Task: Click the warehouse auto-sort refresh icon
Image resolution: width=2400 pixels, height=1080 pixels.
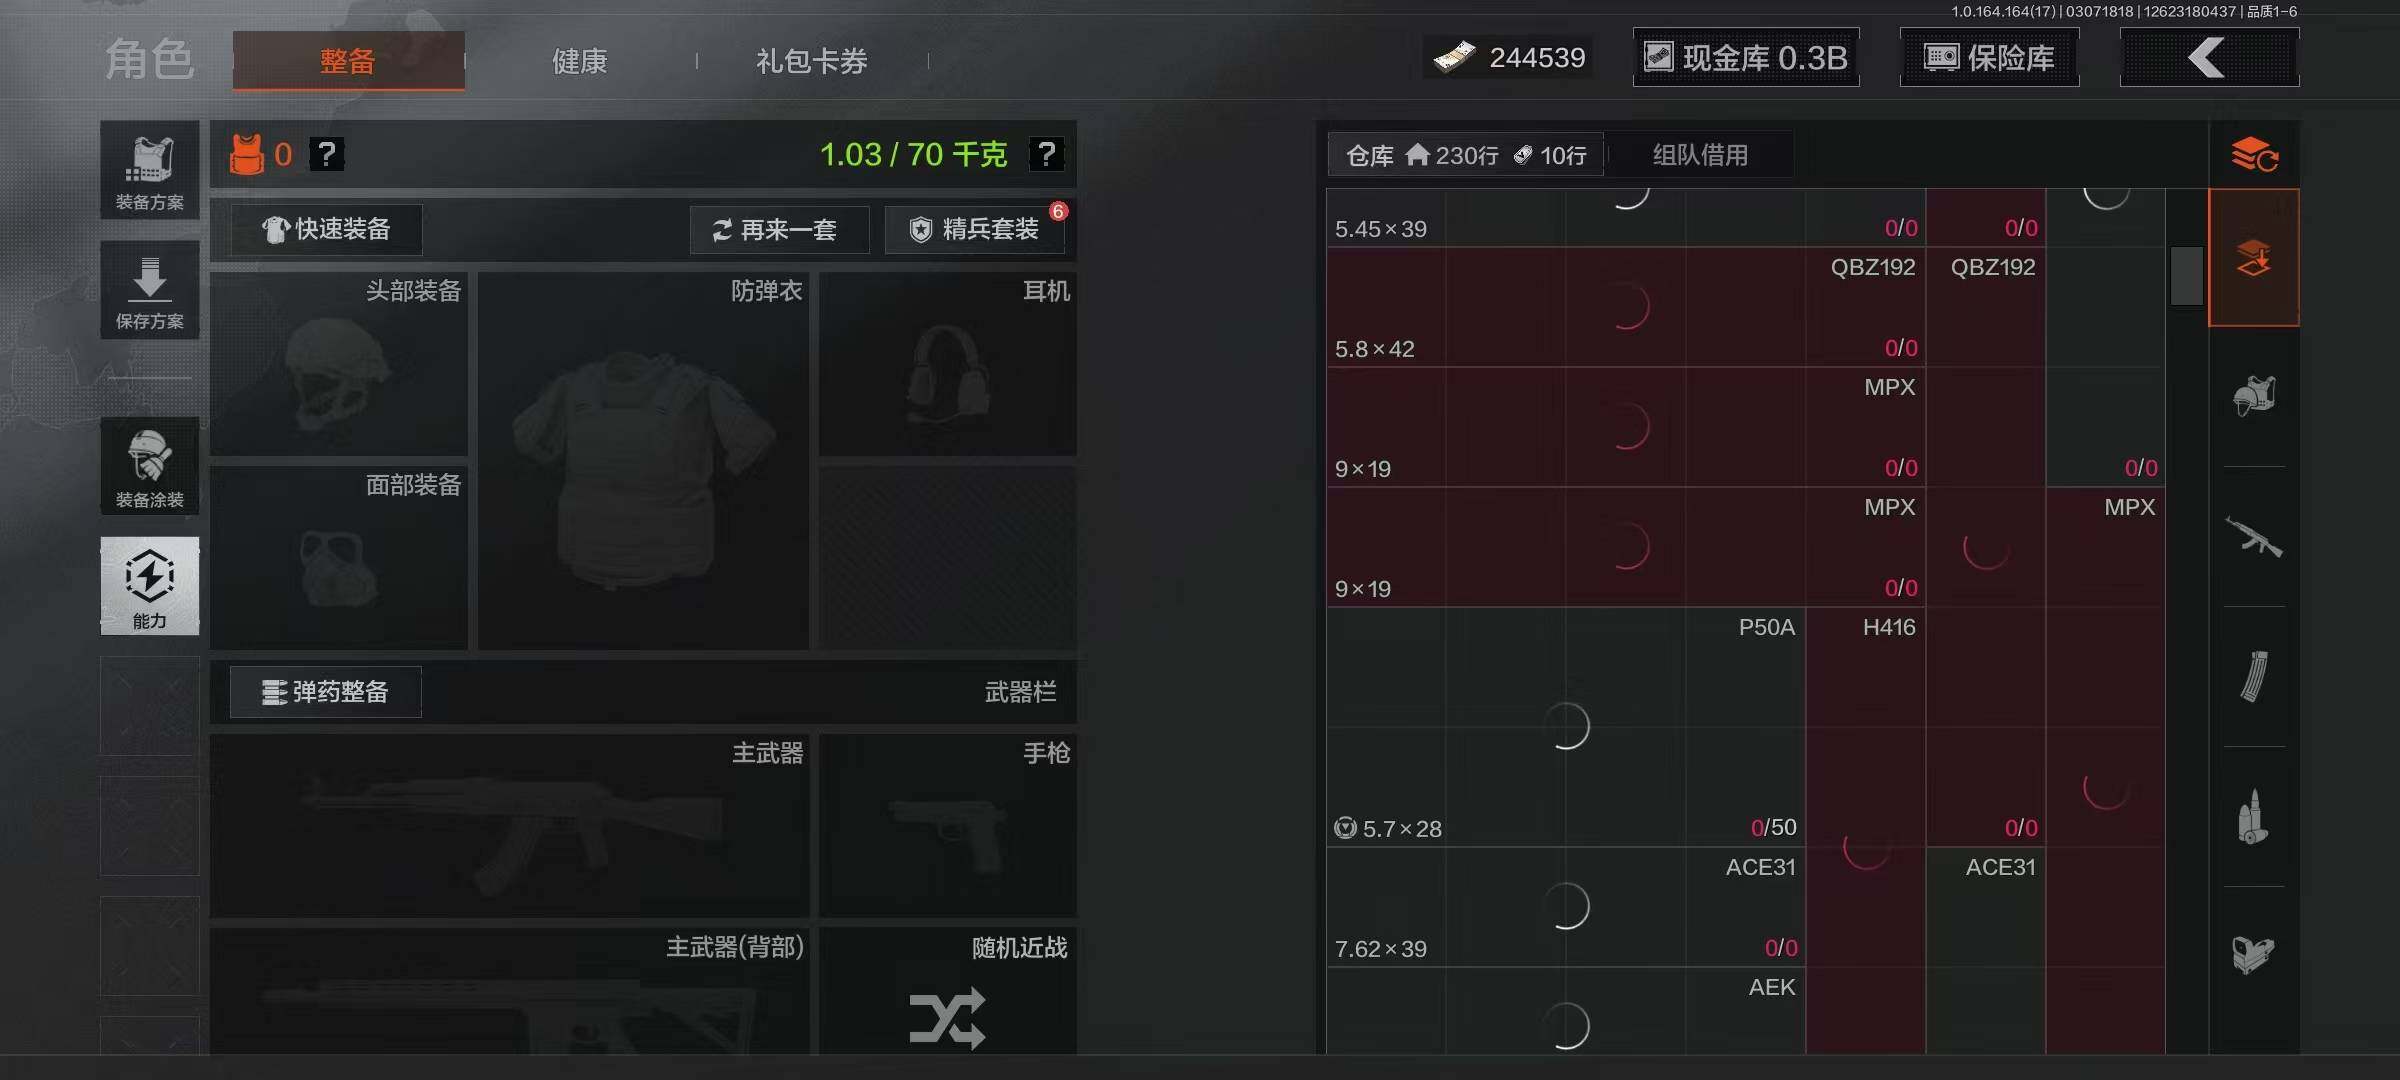Action: click(x=2254, y=155)
